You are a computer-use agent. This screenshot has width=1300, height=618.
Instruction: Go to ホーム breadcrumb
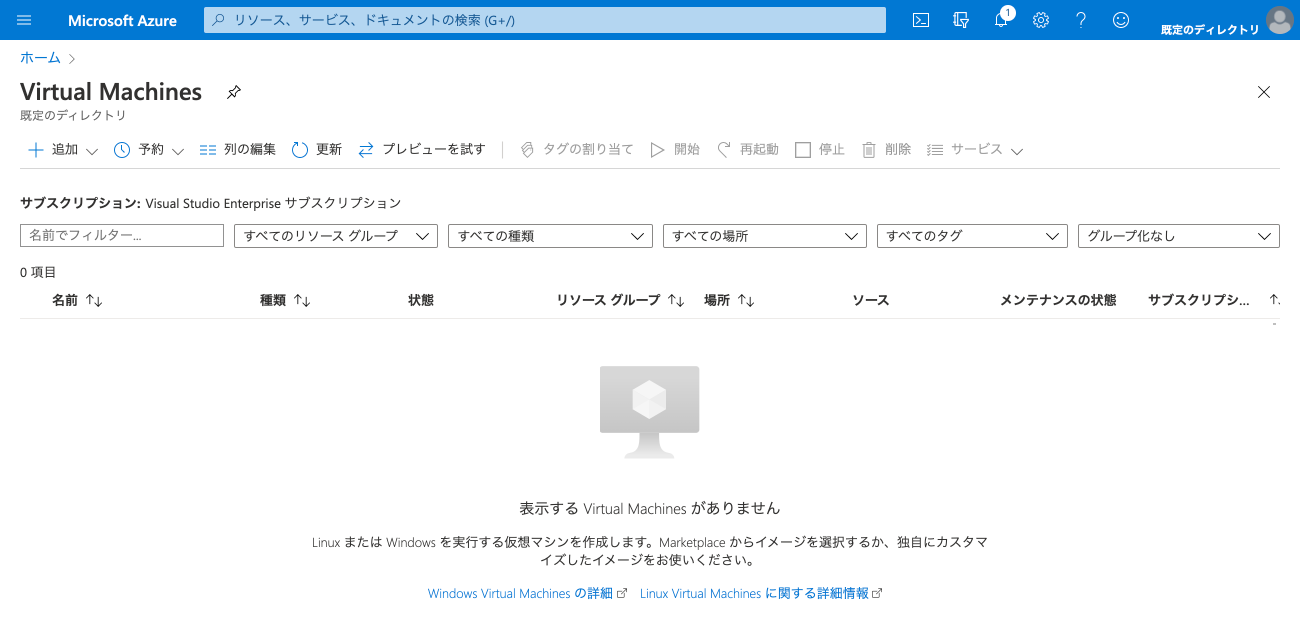[40, 58]
